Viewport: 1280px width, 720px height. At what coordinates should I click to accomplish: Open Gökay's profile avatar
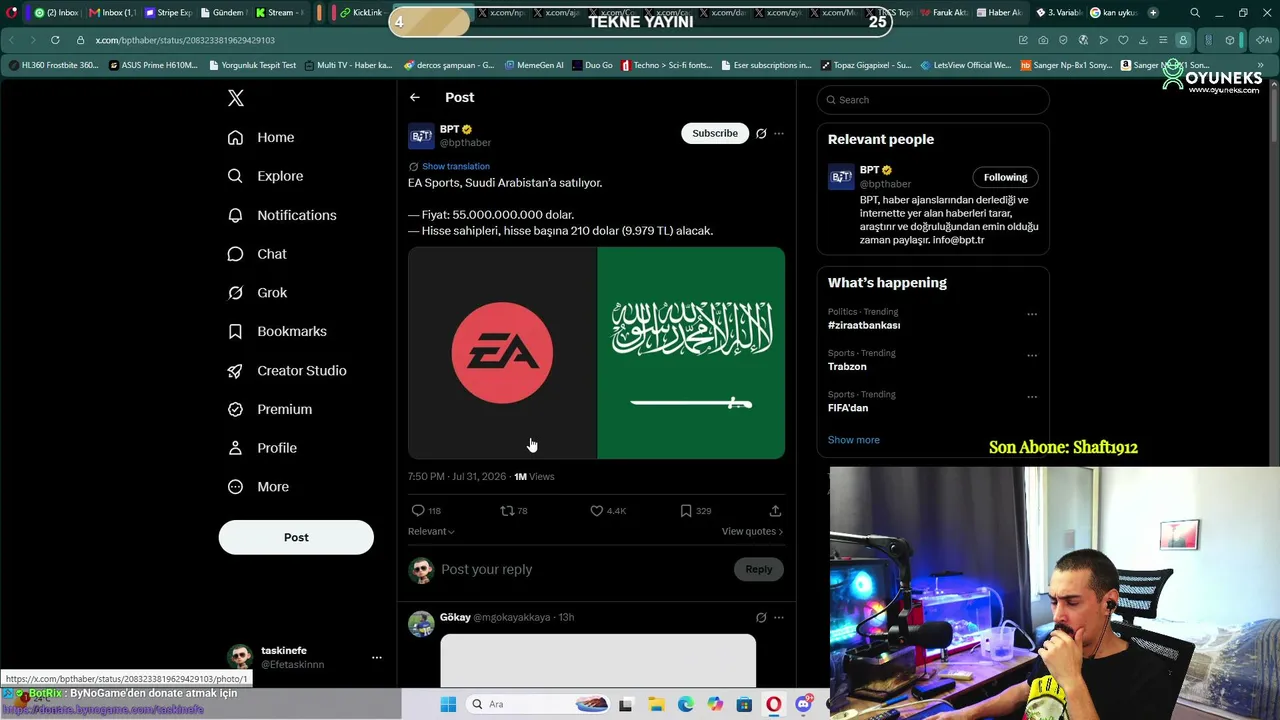(421, 624)
